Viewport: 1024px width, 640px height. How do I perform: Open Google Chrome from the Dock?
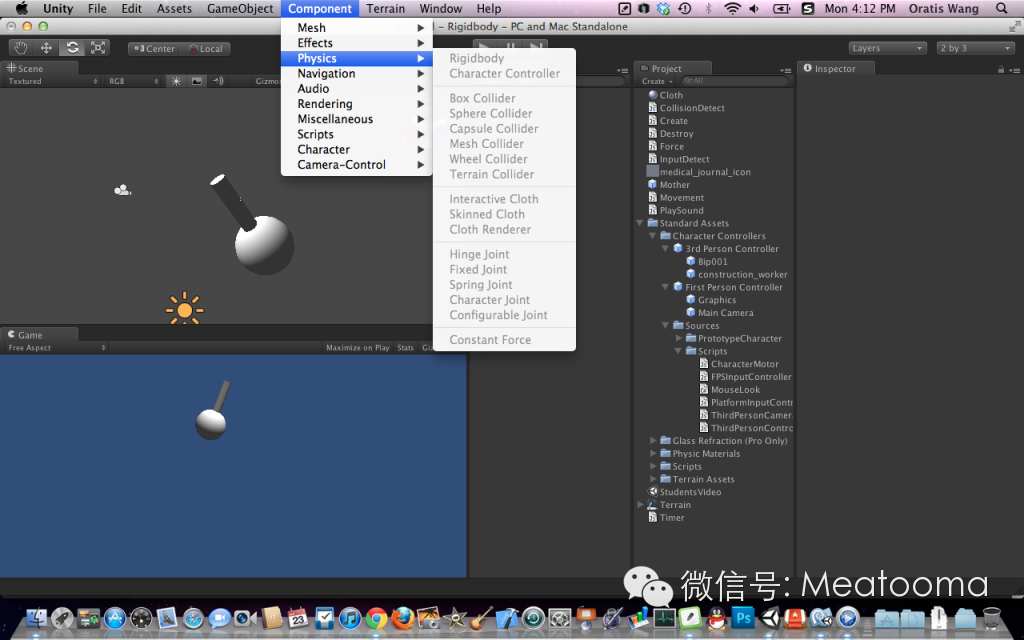376,617
